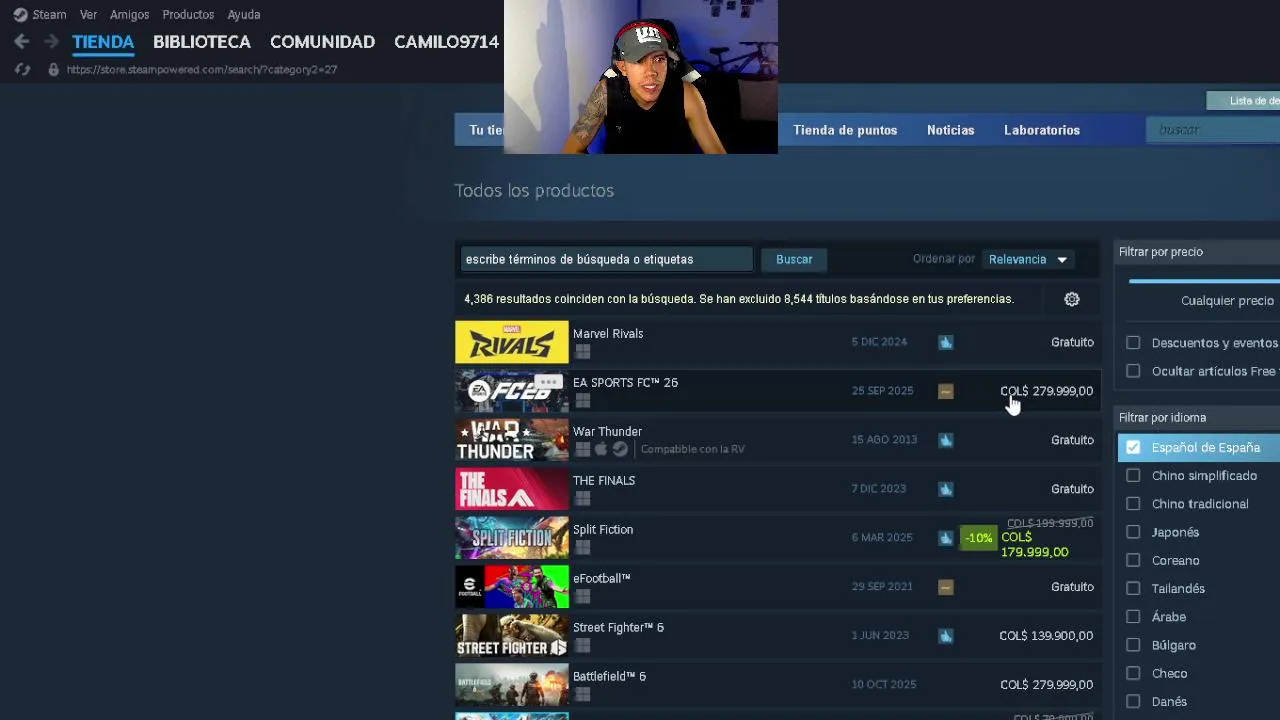Open Split Fiction game thumbnail
1280x720 pixels.
click(512, 538)
